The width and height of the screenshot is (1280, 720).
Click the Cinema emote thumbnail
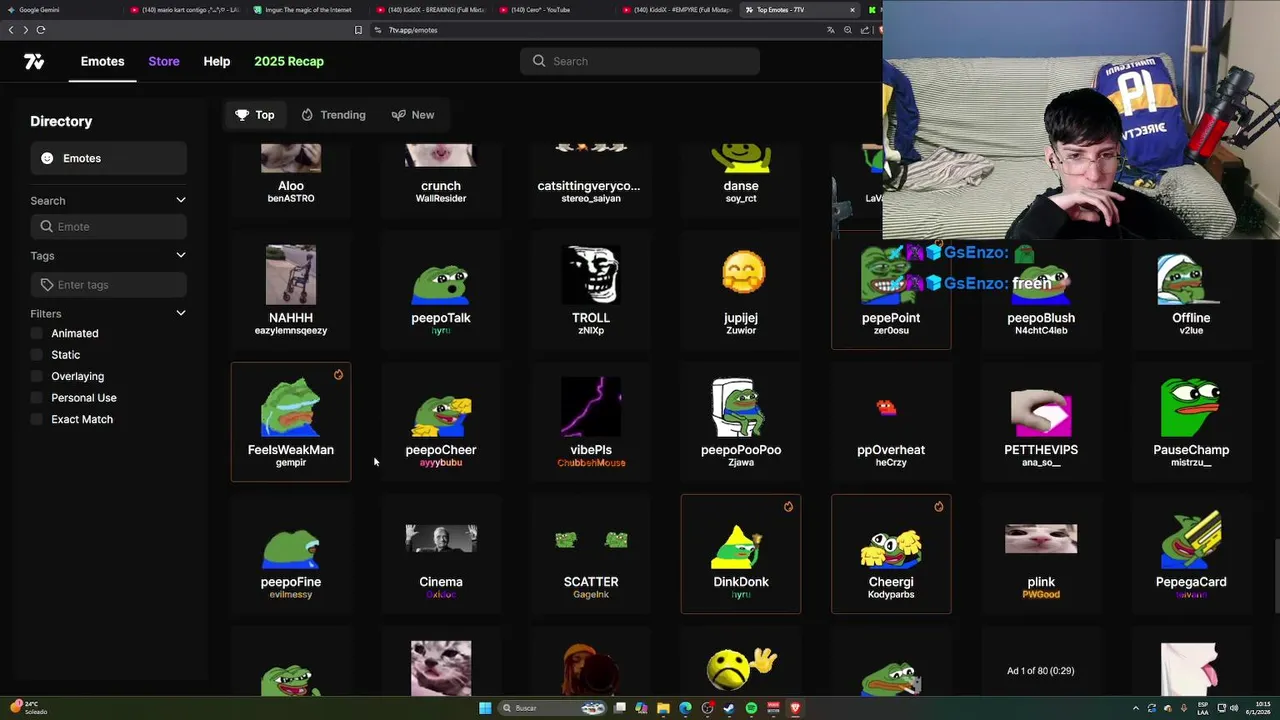tap(441, 539)
